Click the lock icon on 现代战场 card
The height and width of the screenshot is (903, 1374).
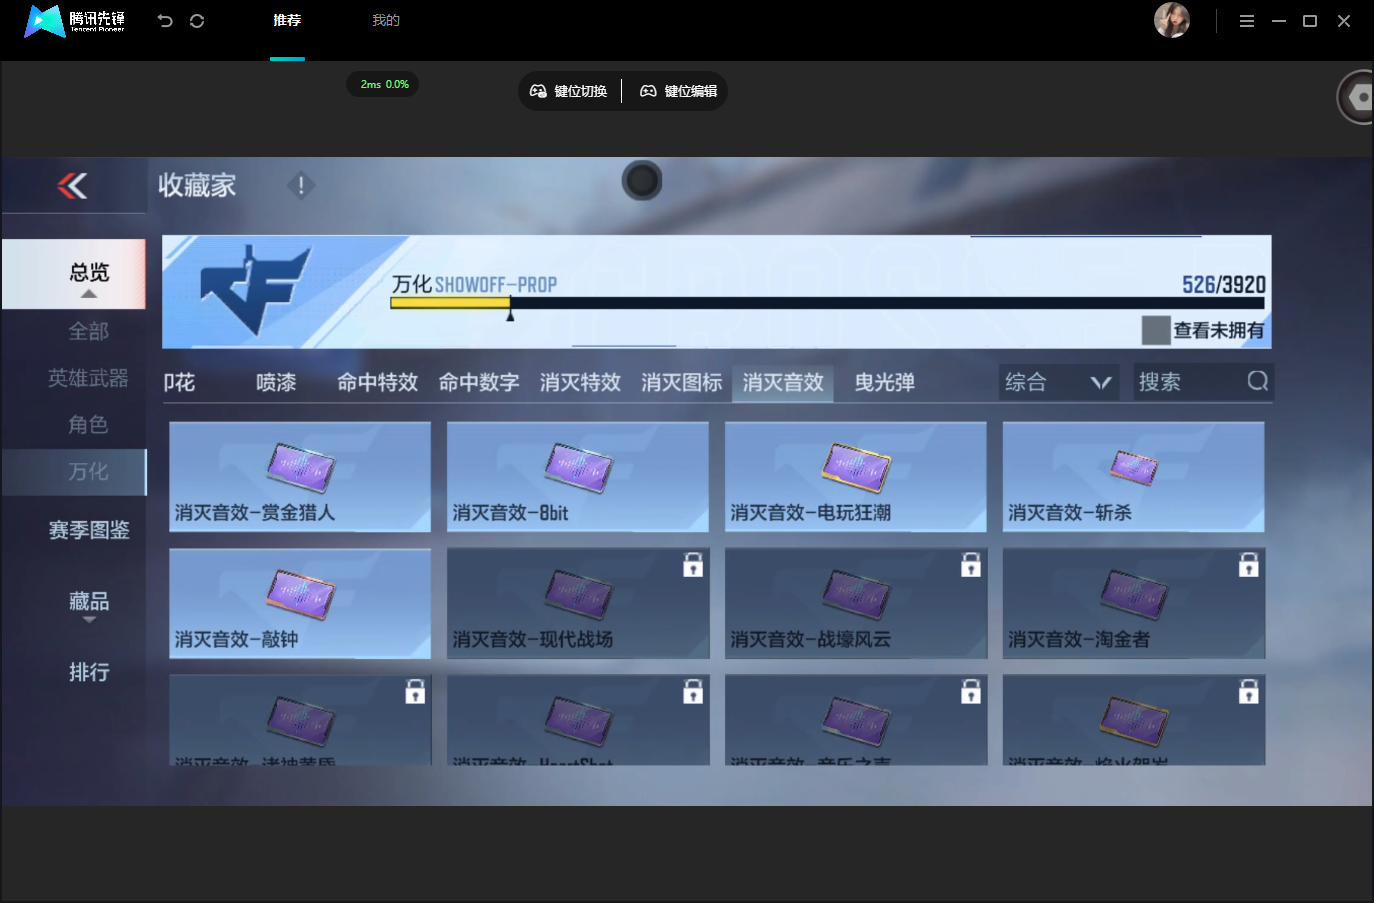(693, 565)
